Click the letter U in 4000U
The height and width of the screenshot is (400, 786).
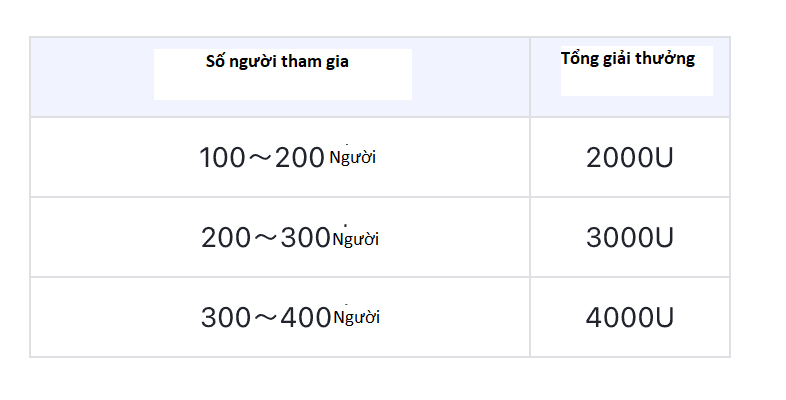[x=664, y=318]
